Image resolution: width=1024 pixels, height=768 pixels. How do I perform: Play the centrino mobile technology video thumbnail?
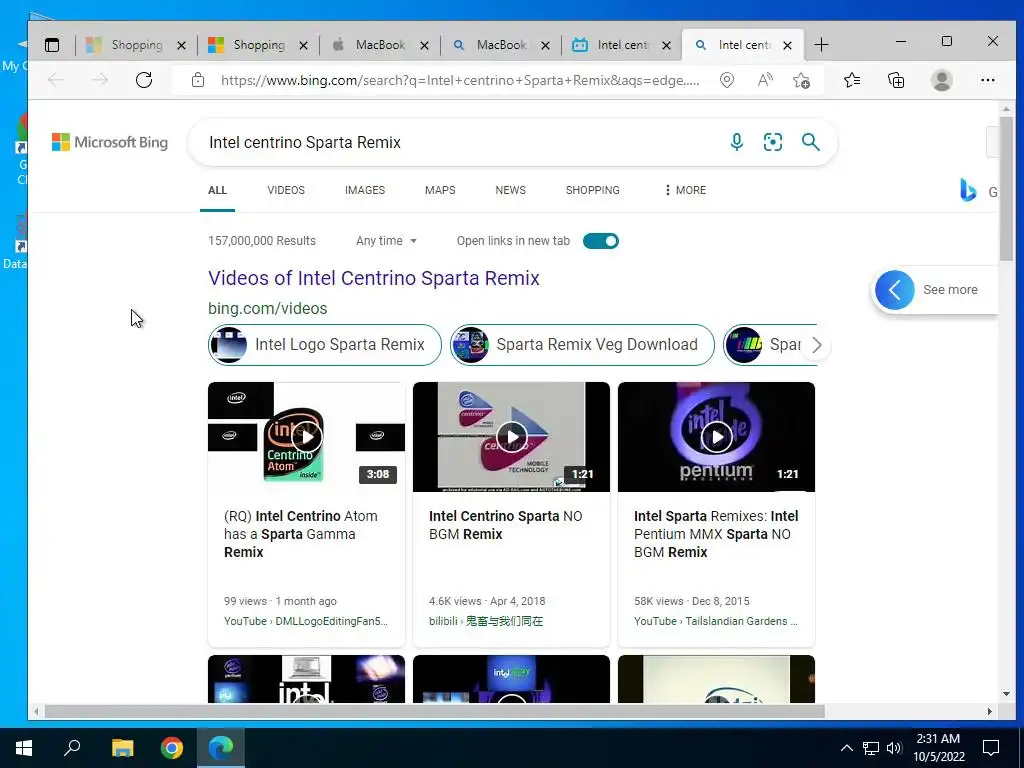point(511,437)
